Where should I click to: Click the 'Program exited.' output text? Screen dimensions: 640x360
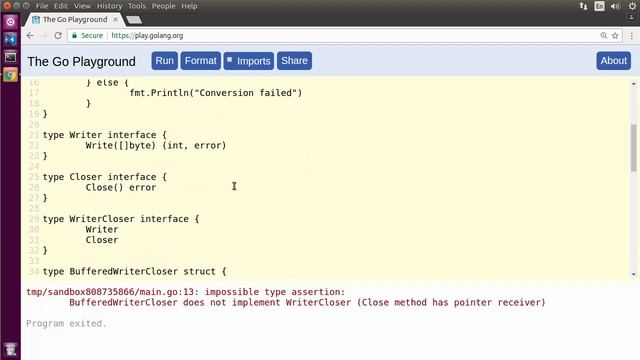tap(67, 324)
